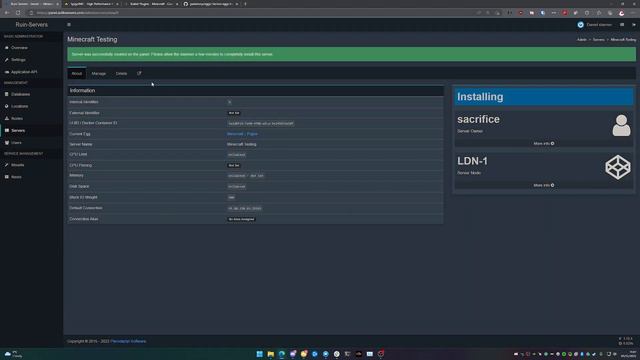Click the Servers breadcrumb link
The width and height of the screenshot is (640, 360).
[x=598, y=40]
